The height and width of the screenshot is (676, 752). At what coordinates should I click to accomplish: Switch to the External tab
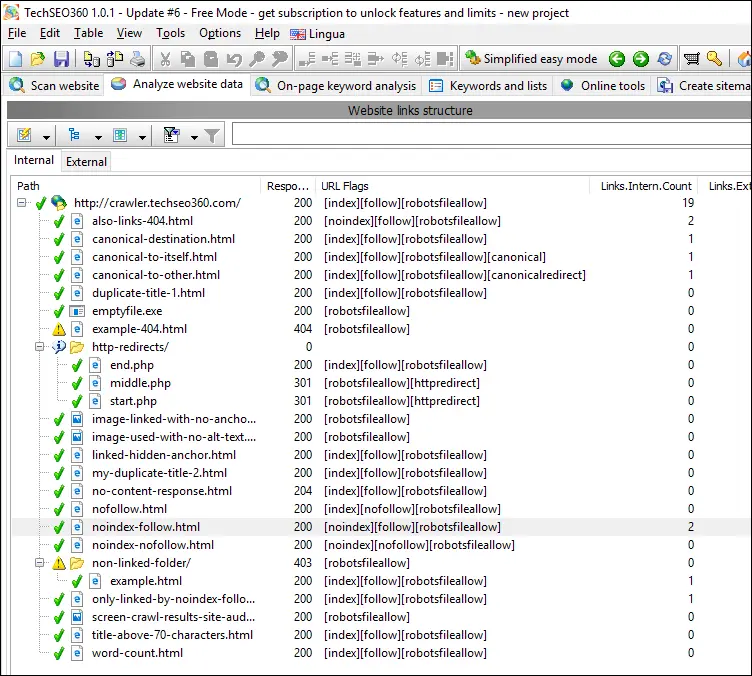(x=86, y=161)
